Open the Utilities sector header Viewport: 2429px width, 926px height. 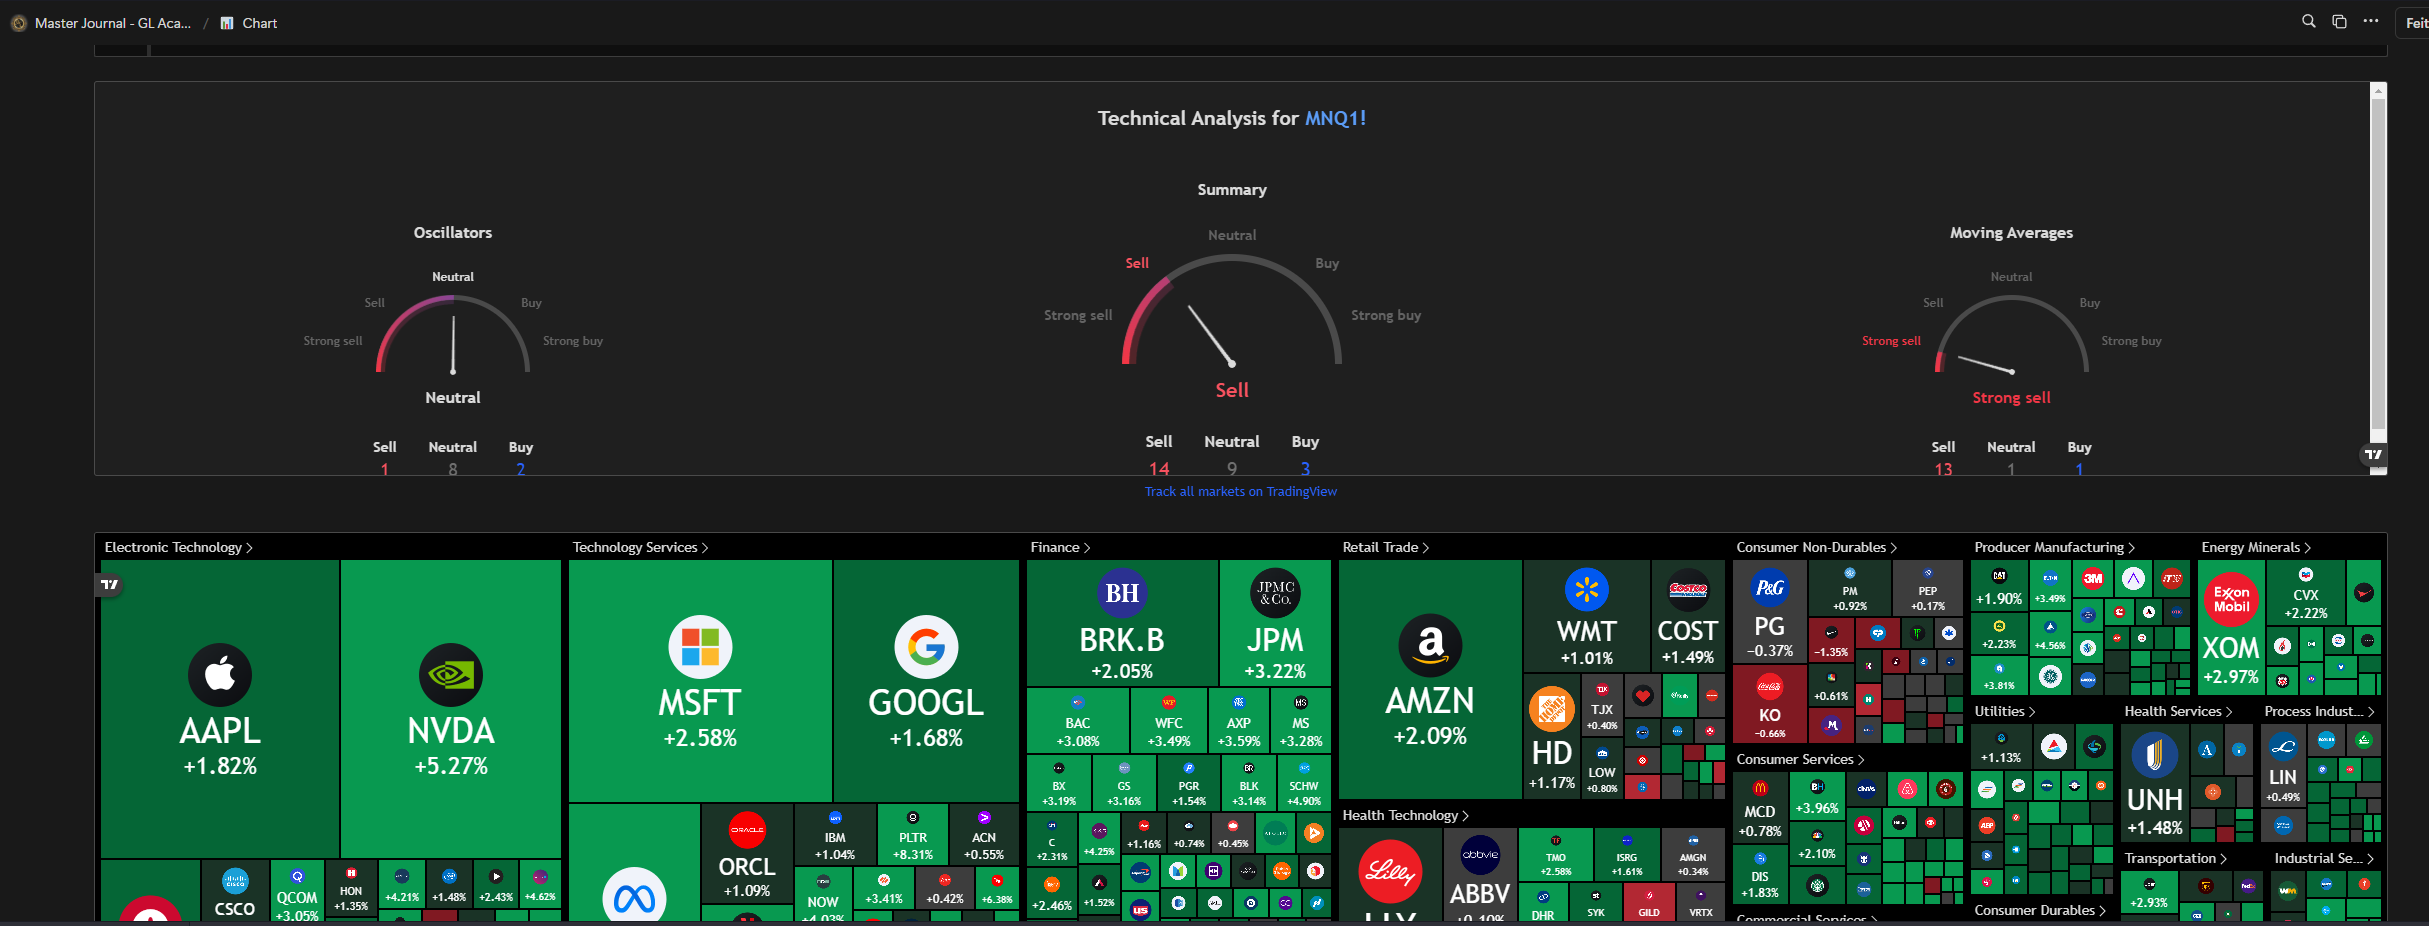(2004, 711)
